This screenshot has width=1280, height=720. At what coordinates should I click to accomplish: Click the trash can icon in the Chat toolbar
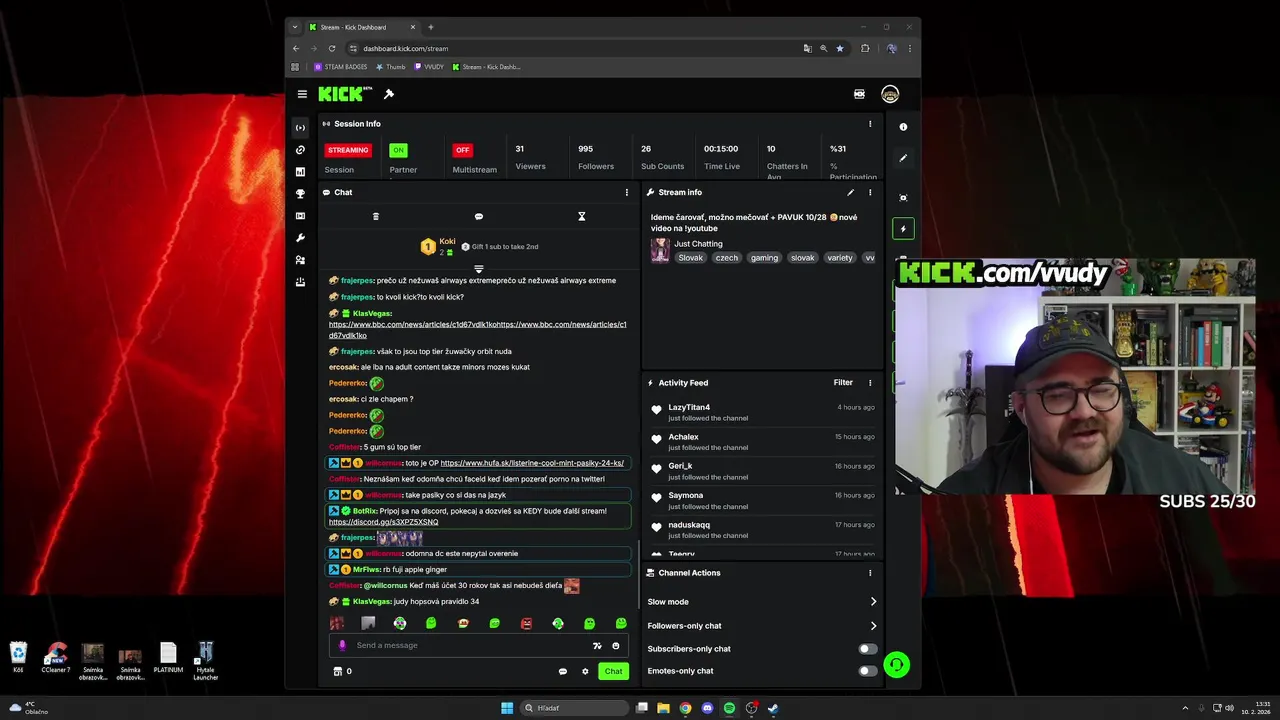[376, 216]
